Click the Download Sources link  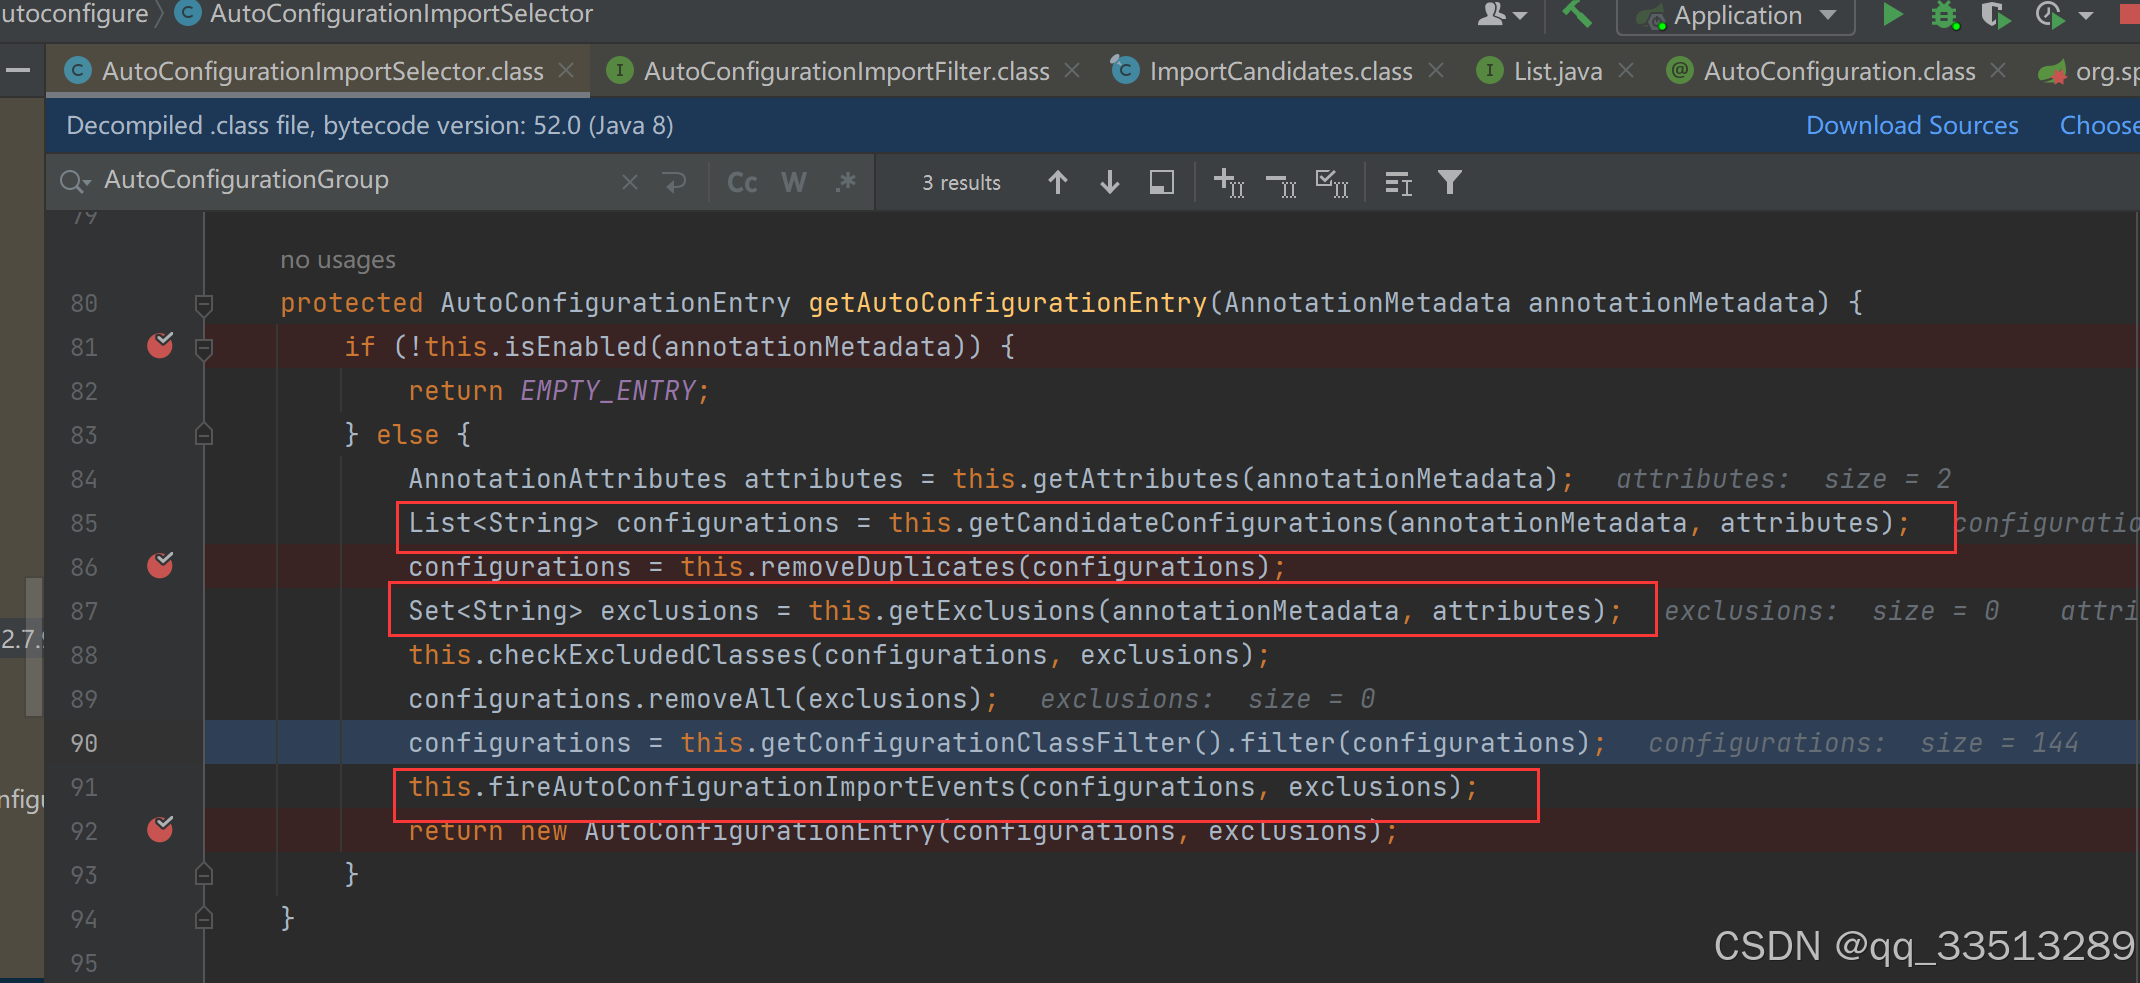pos(1911,124)
